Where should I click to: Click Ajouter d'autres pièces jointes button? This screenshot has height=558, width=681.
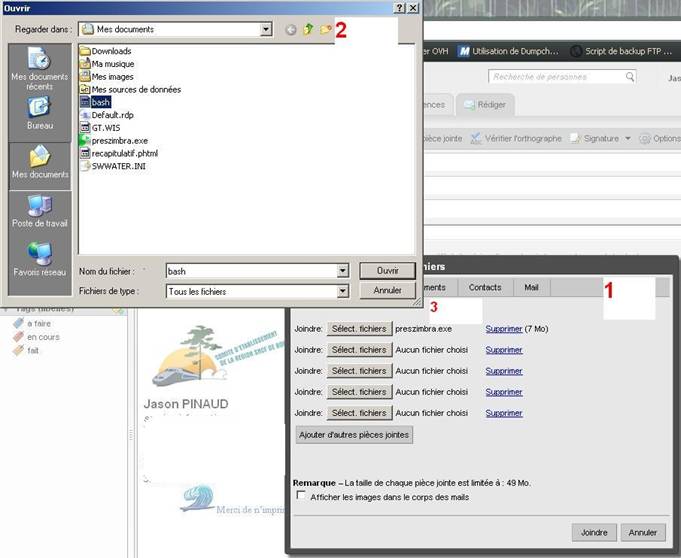pos(354,435)
